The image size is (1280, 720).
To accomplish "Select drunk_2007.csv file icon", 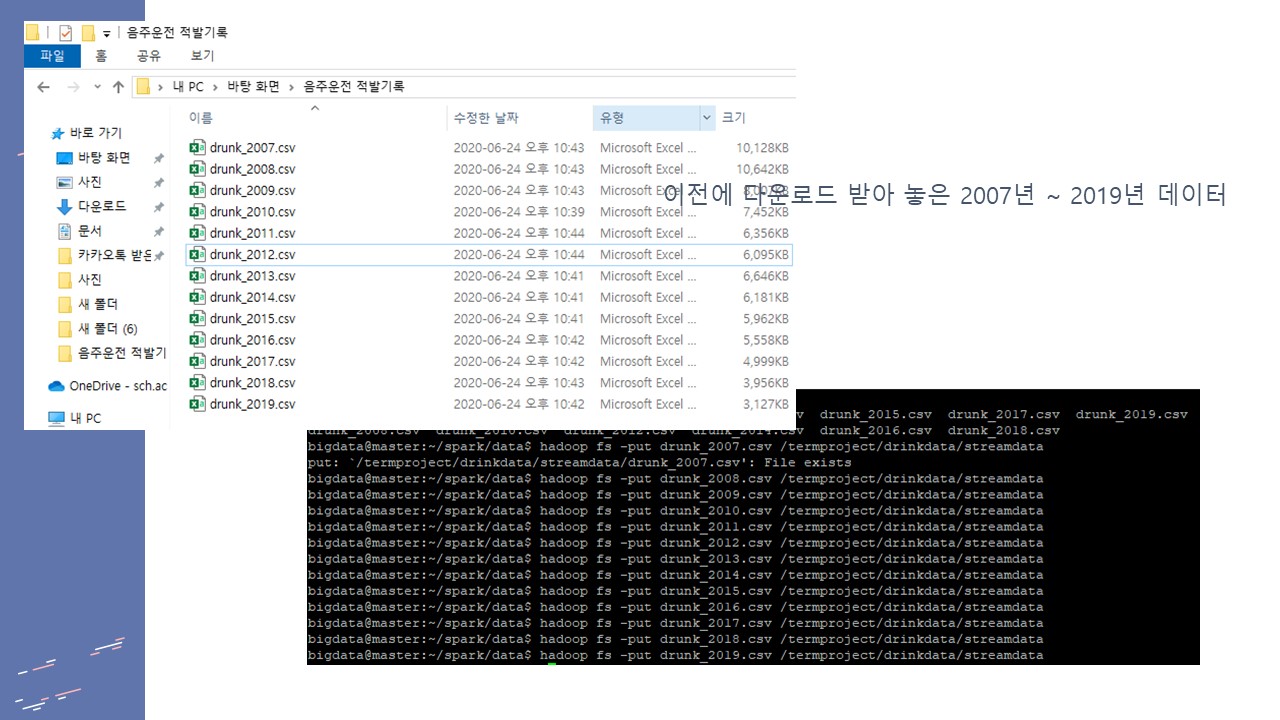I will (x=197, y=148).
